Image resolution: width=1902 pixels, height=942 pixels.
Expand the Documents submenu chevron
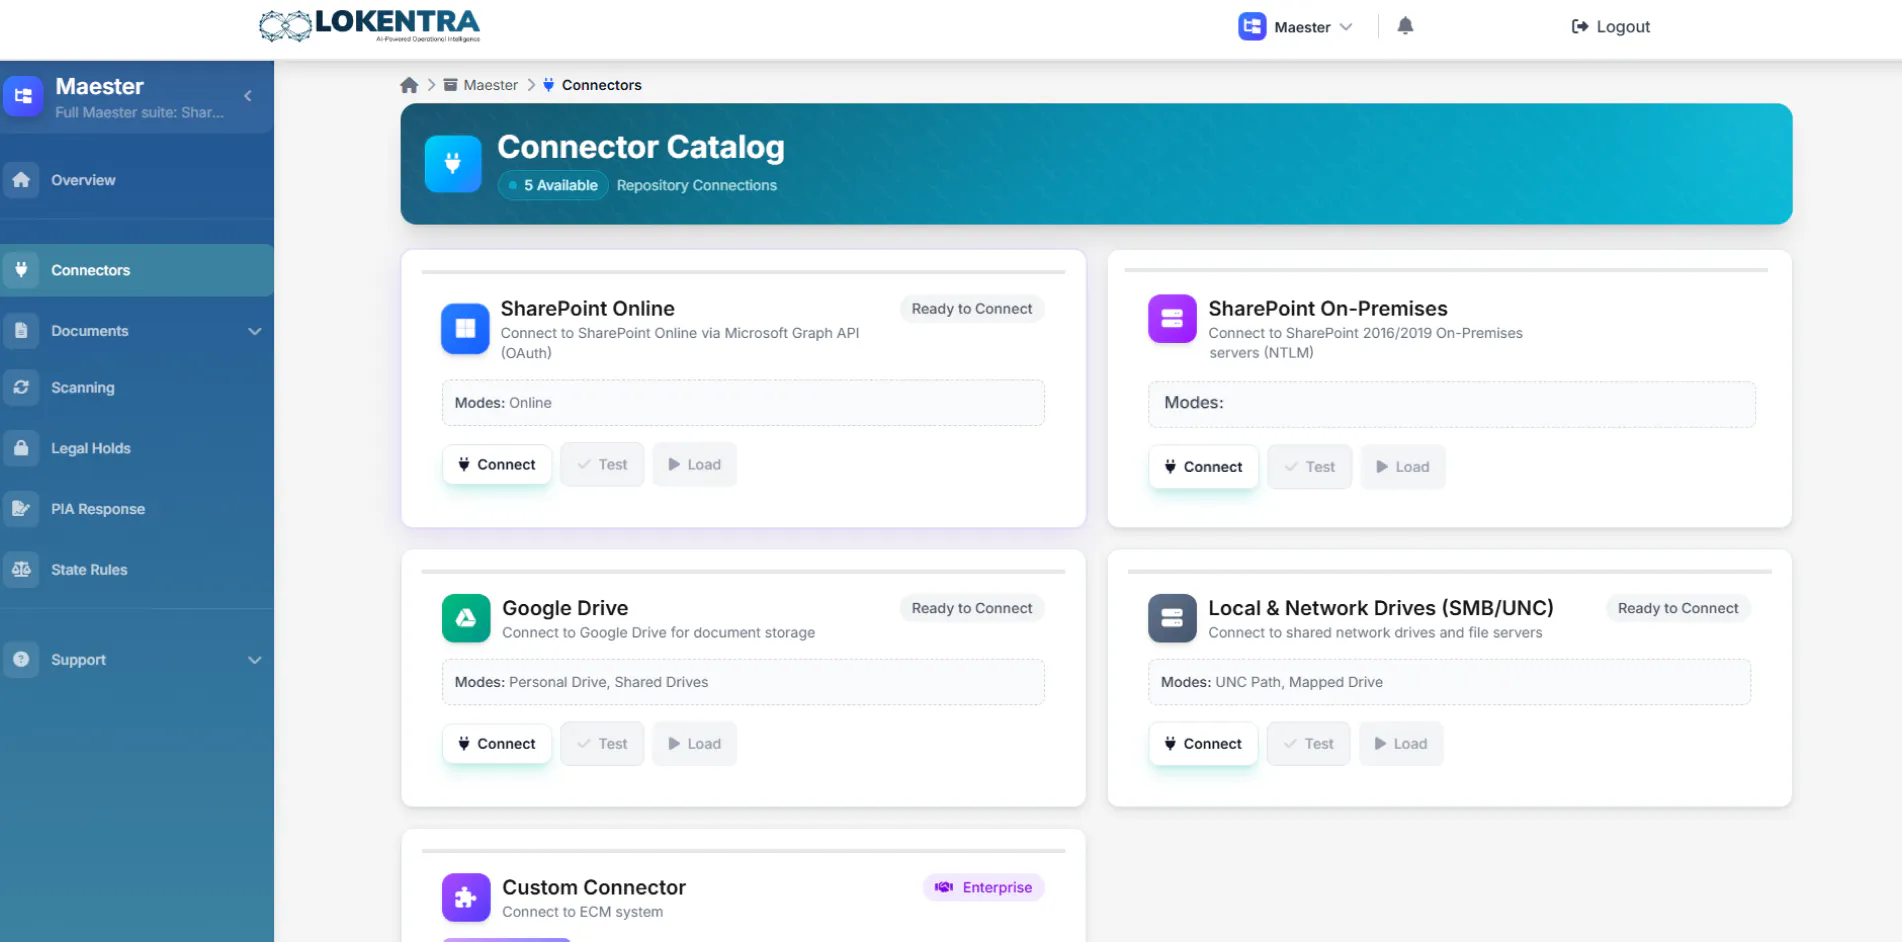pyautogui.click(x=255, y=331)
